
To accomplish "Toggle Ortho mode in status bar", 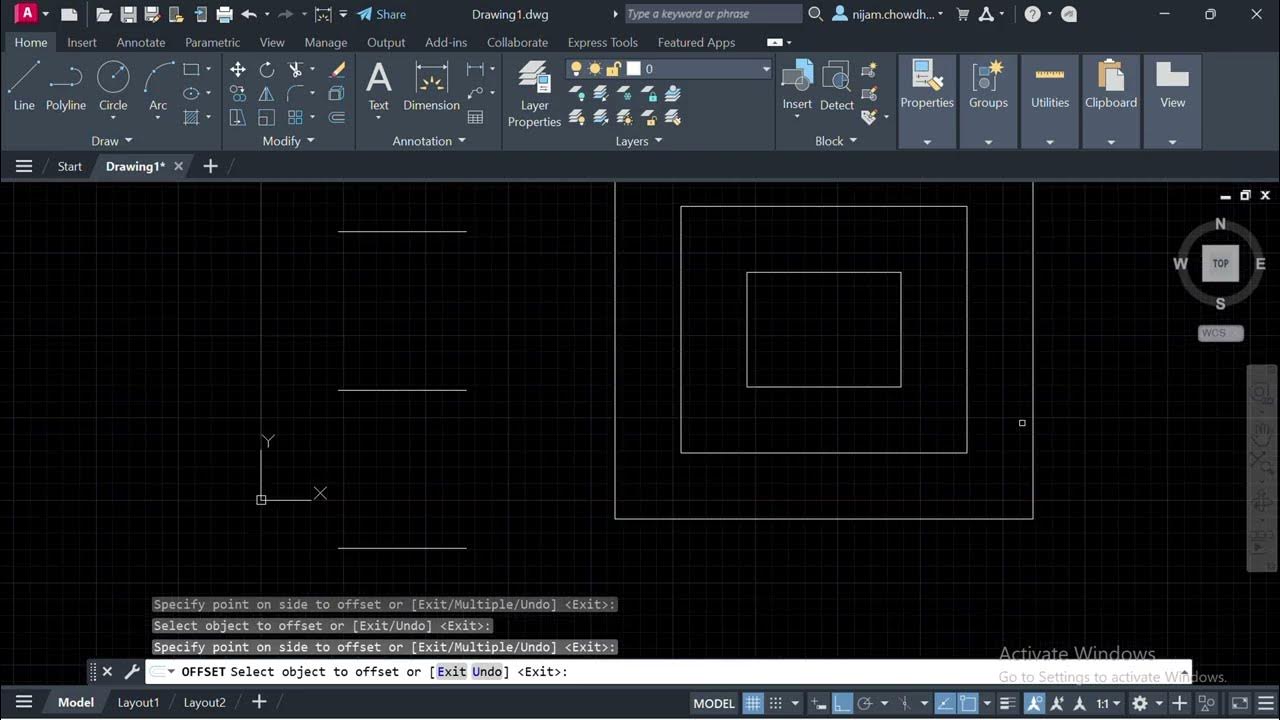I will [842, 703].
